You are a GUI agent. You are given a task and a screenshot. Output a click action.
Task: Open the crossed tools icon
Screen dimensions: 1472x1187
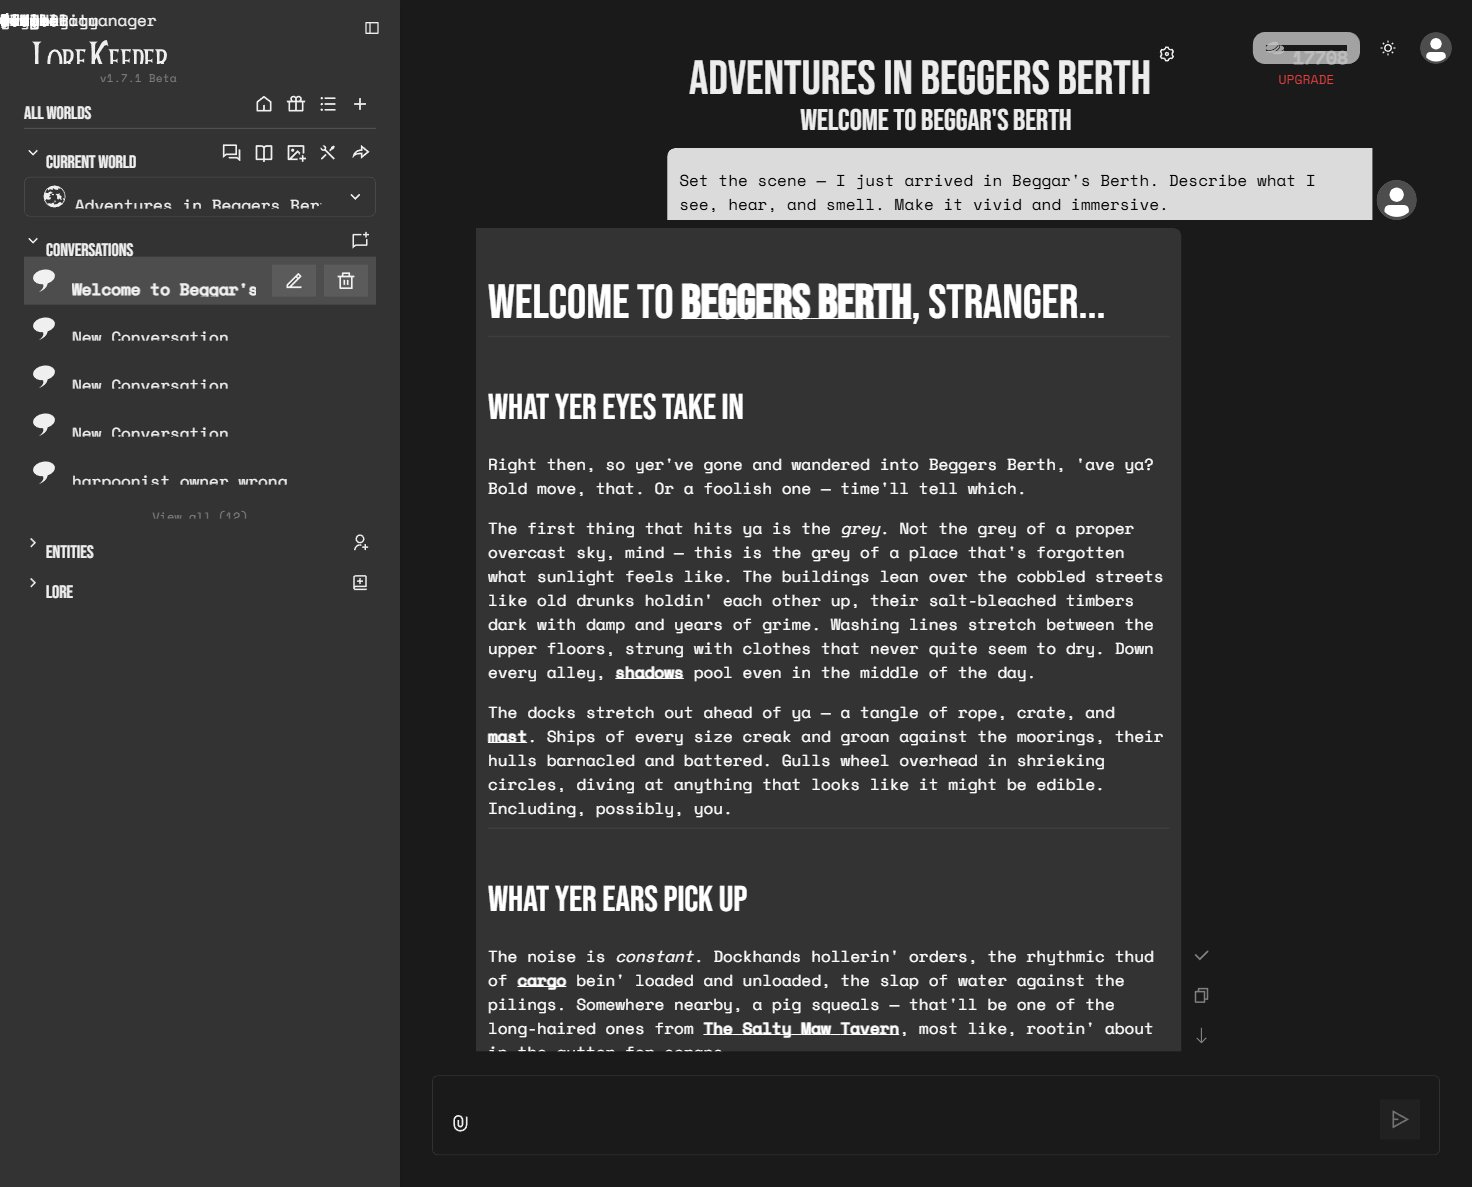tap(328, 153)
